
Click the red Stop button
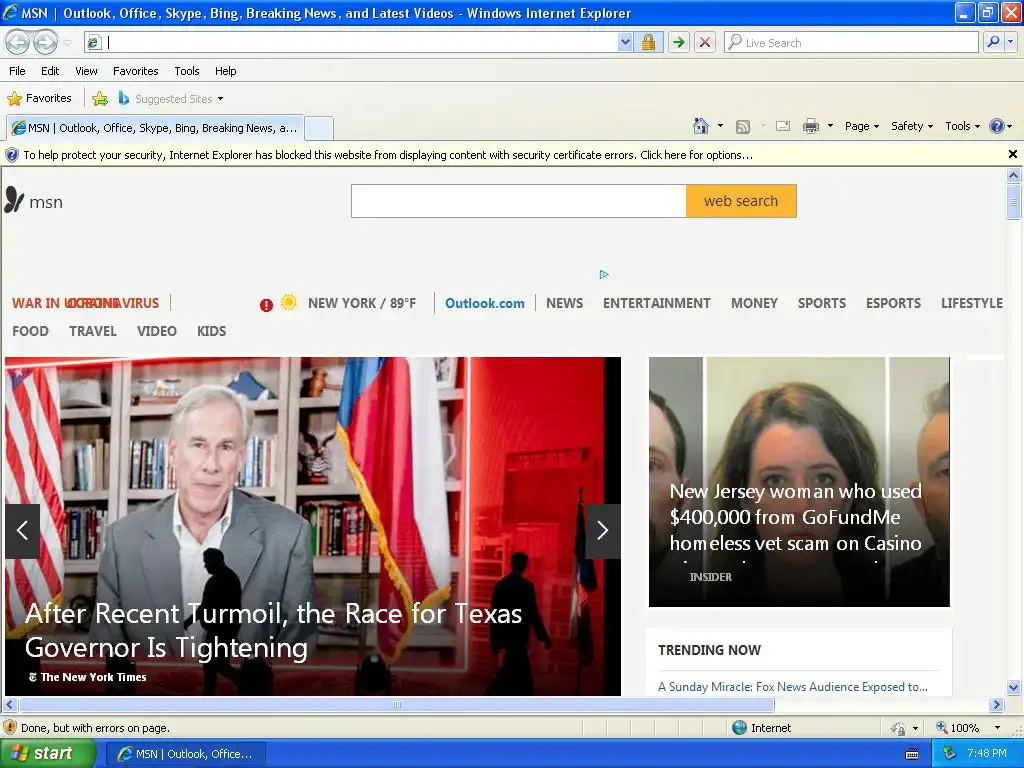coord(705,42)
